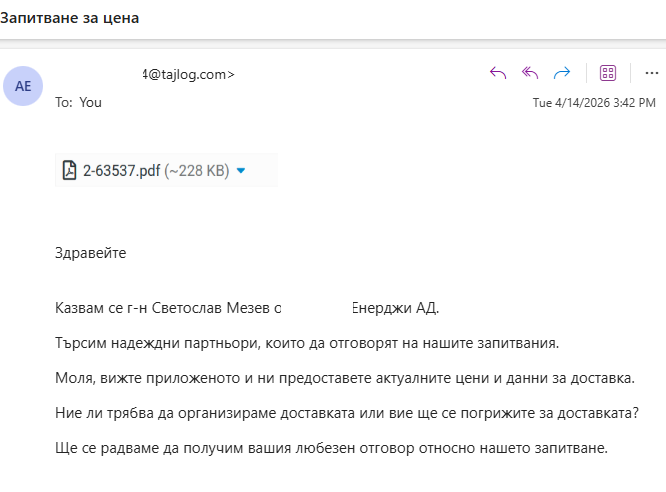Click the sentence starting with Търсим надеждни
This screenshot has height=492, width=666.
(x=306, y=343)
